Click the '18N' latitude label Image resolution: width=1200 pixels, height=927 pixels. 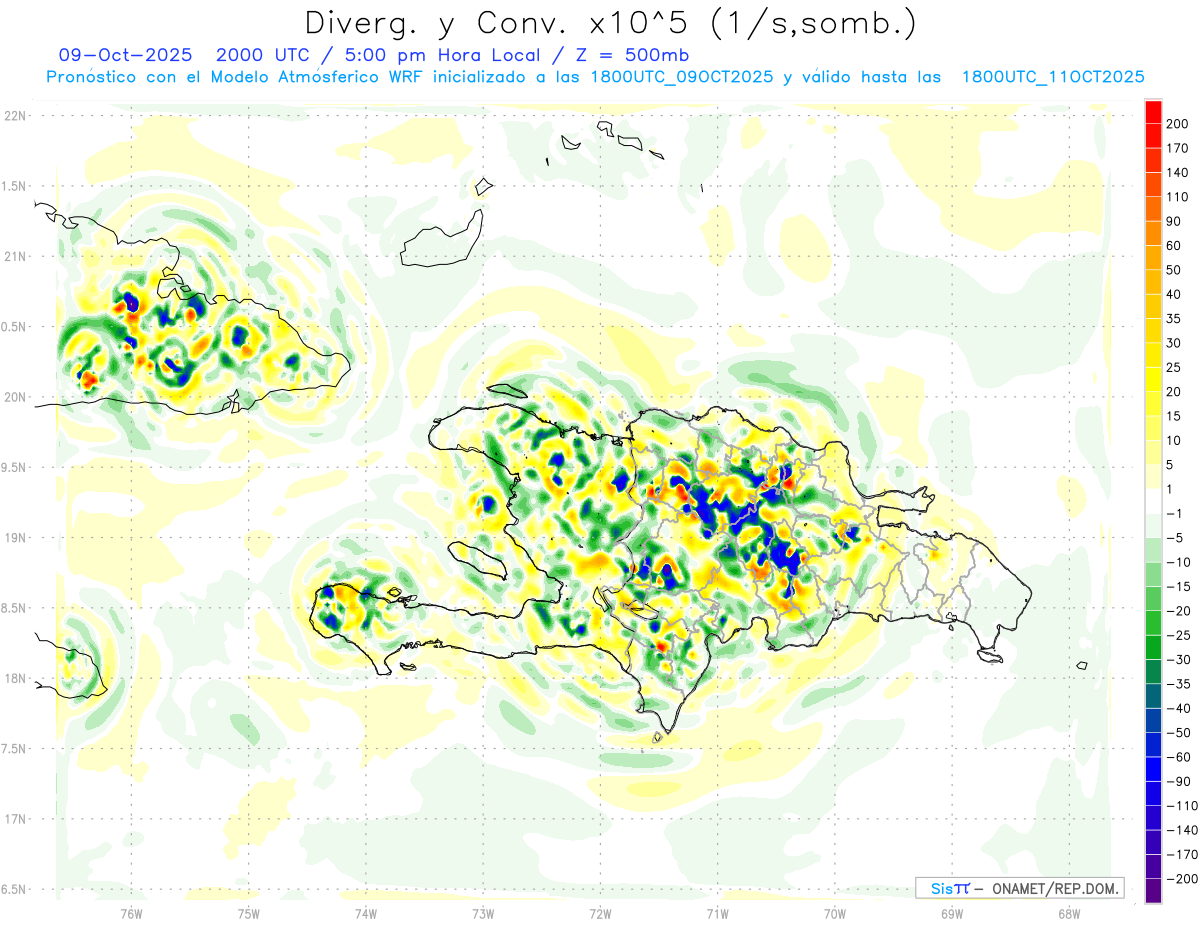click(14, 678)
